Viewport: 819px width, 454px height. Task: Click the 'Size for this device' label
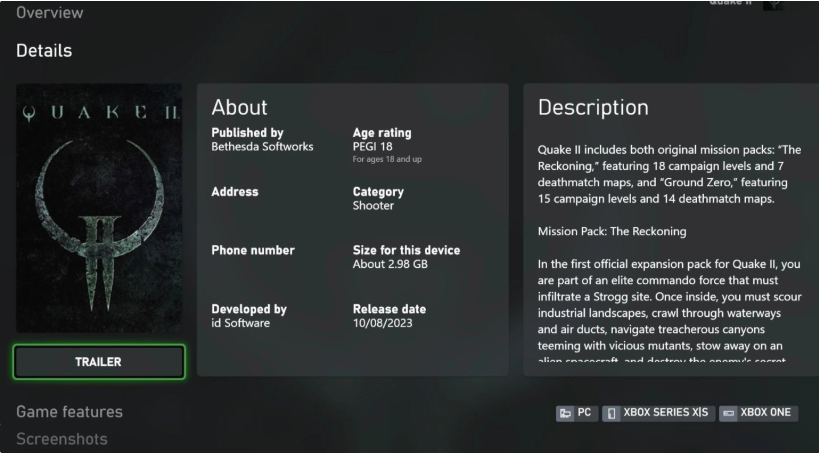[406, 250]
